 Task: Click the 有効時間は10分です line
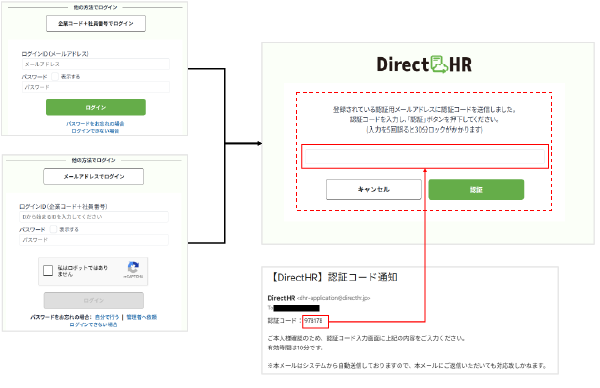295,348
